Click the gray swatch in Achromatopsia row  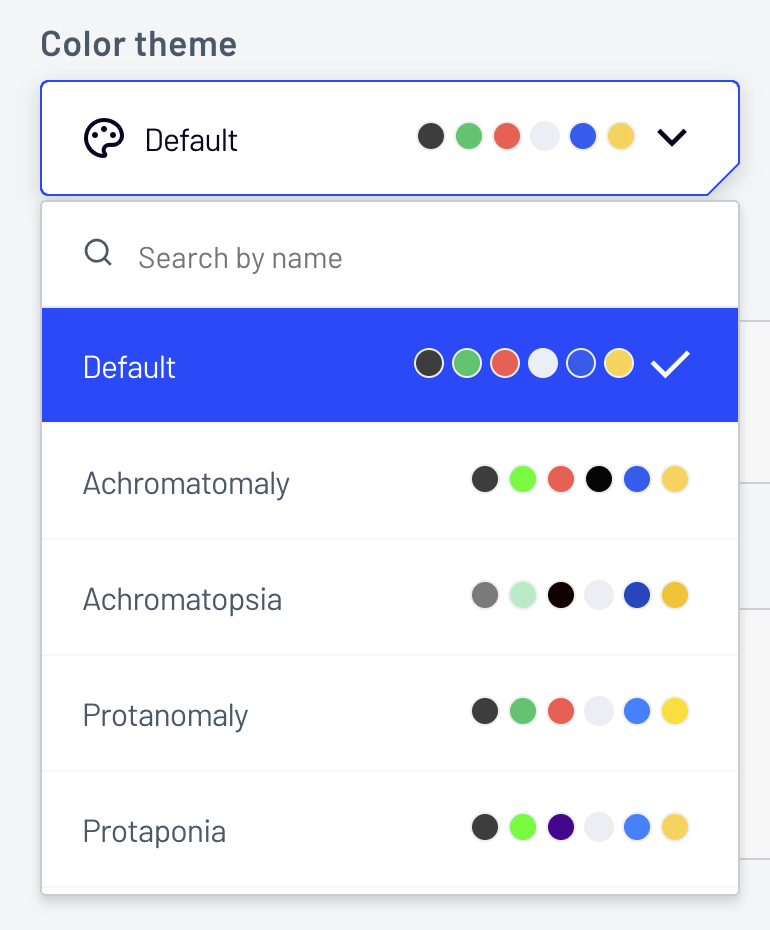pyautogui.click(x=485, y=595)
